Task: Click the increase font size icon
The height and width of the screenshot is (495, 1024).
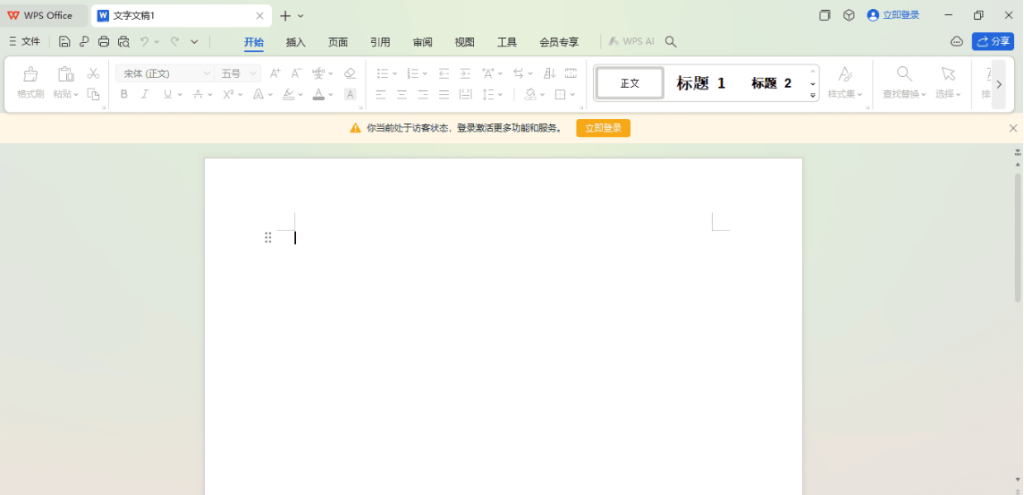Action: pyautogui.click(x=275, y=73)
